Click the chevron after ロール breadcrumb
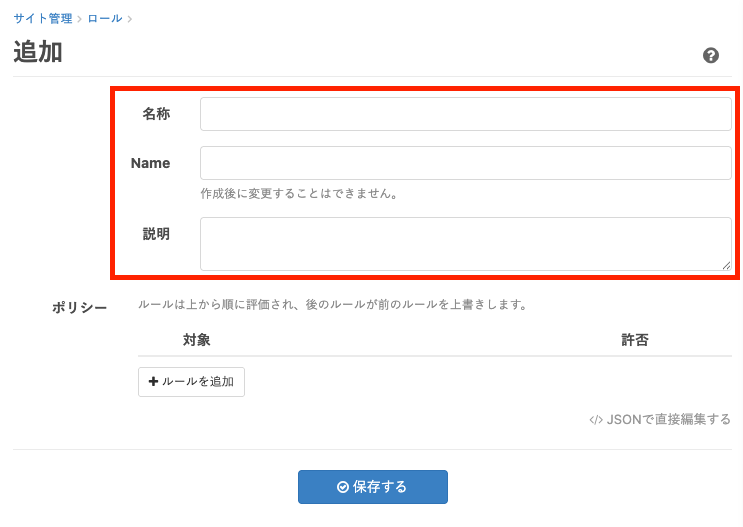Viewport: 743px width, 527px height. click(x=130, y=19)
